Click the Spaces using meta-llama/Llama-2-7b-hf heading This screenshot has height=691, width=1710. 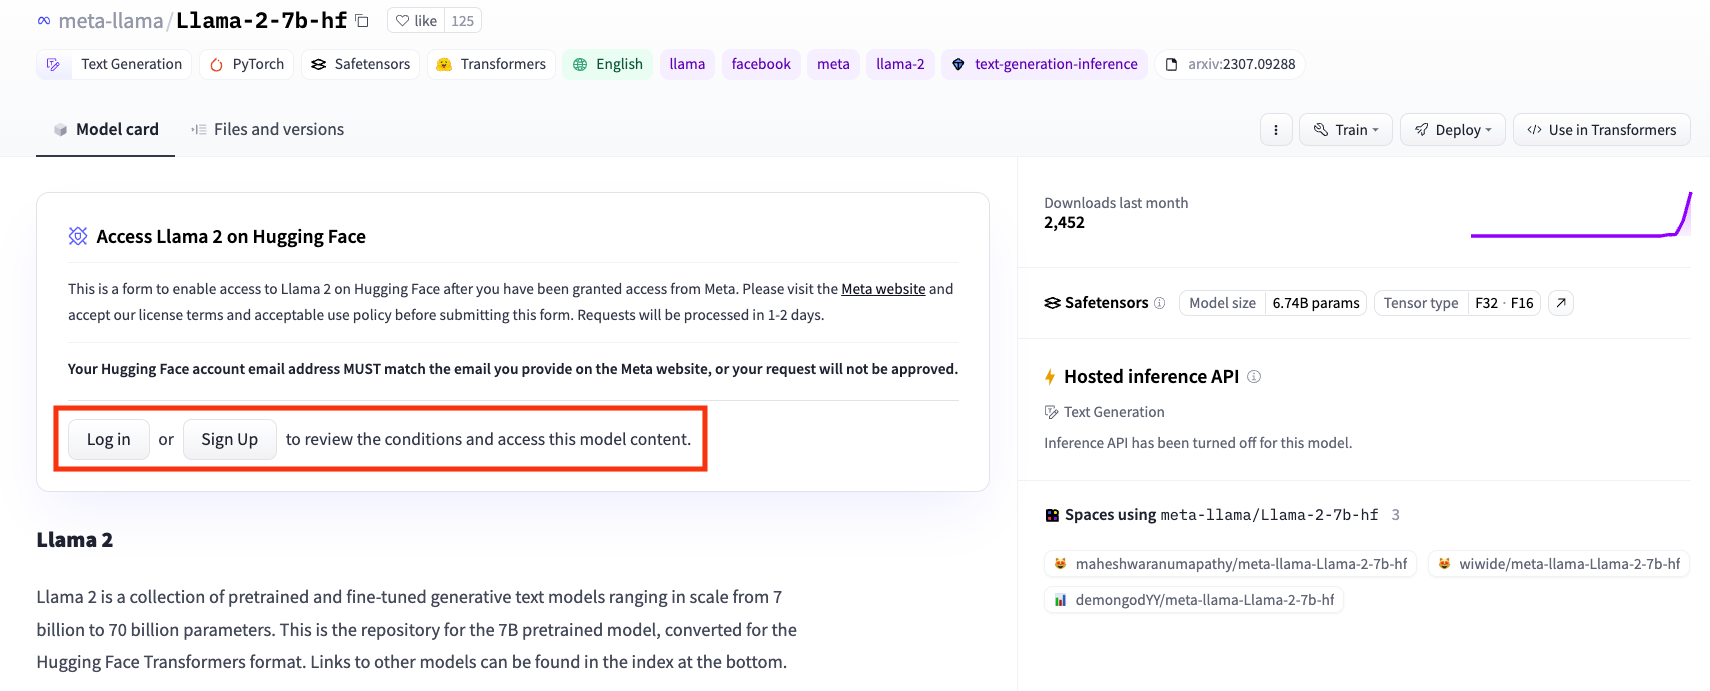coord(1221,515)
